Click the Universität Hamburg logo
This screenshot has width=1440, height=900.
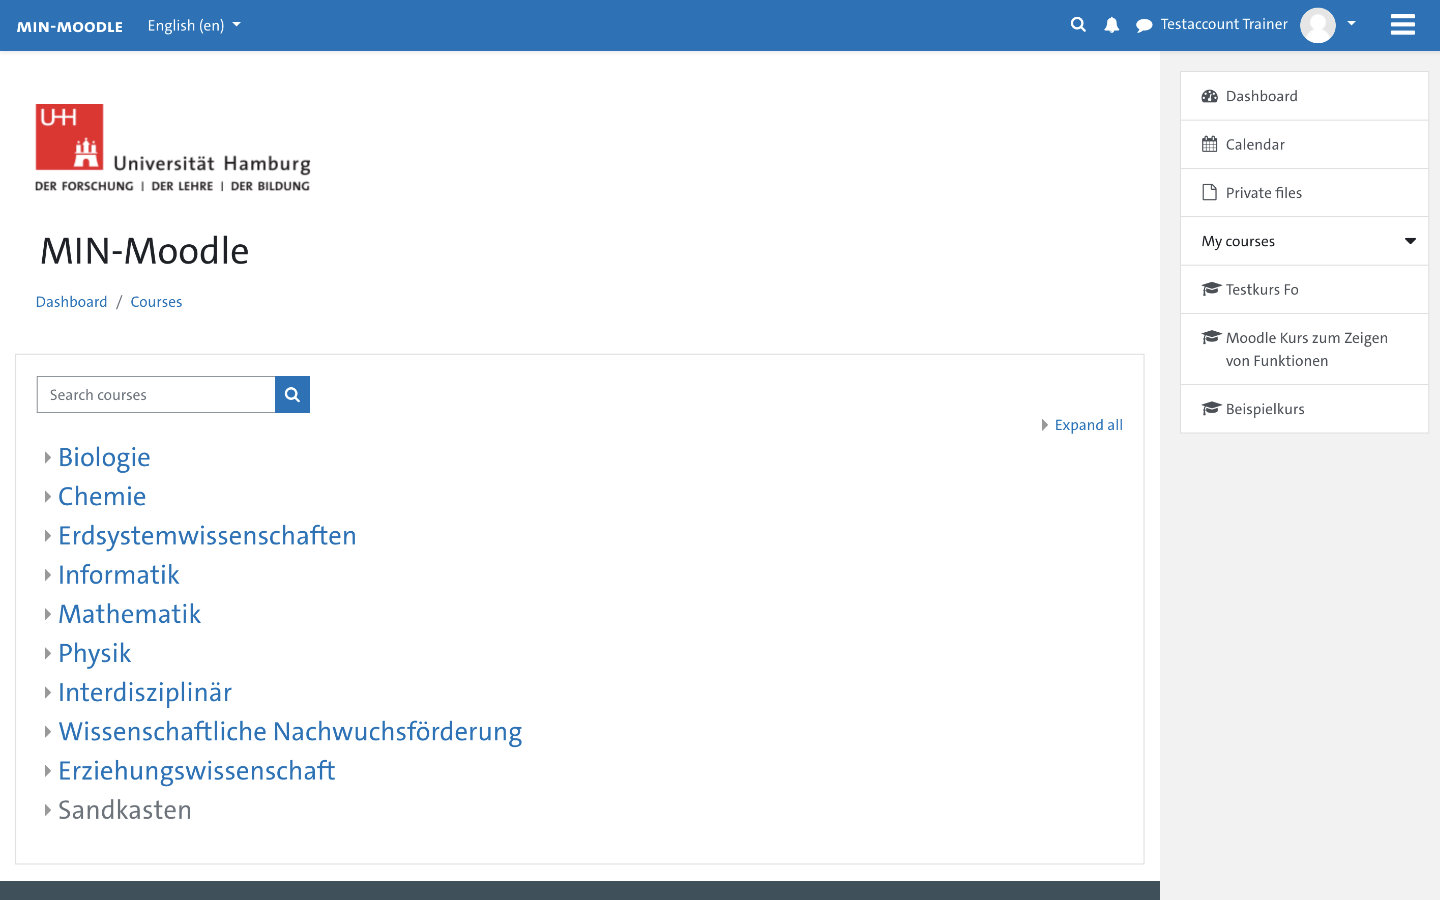173,148
